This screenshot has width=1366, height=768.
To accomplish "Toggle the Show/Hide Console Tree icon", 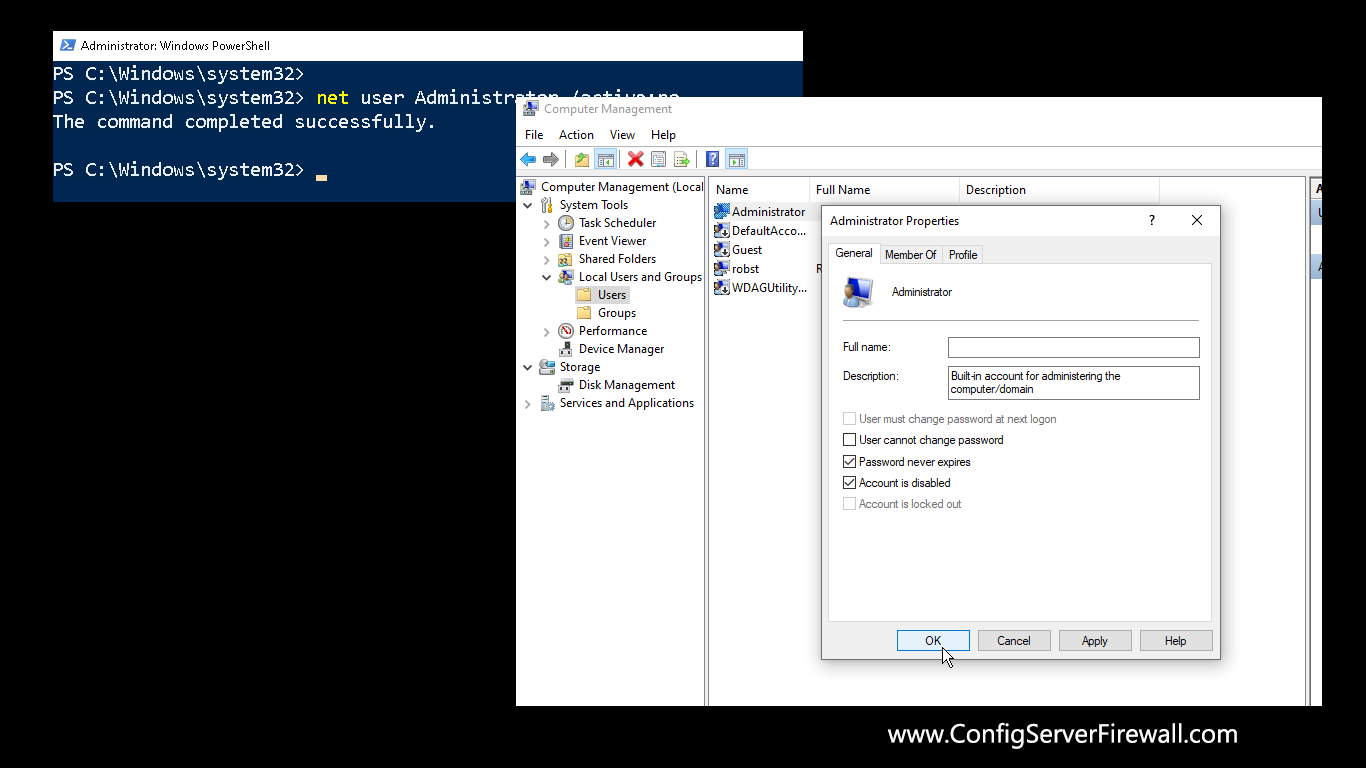I will 605,159.
